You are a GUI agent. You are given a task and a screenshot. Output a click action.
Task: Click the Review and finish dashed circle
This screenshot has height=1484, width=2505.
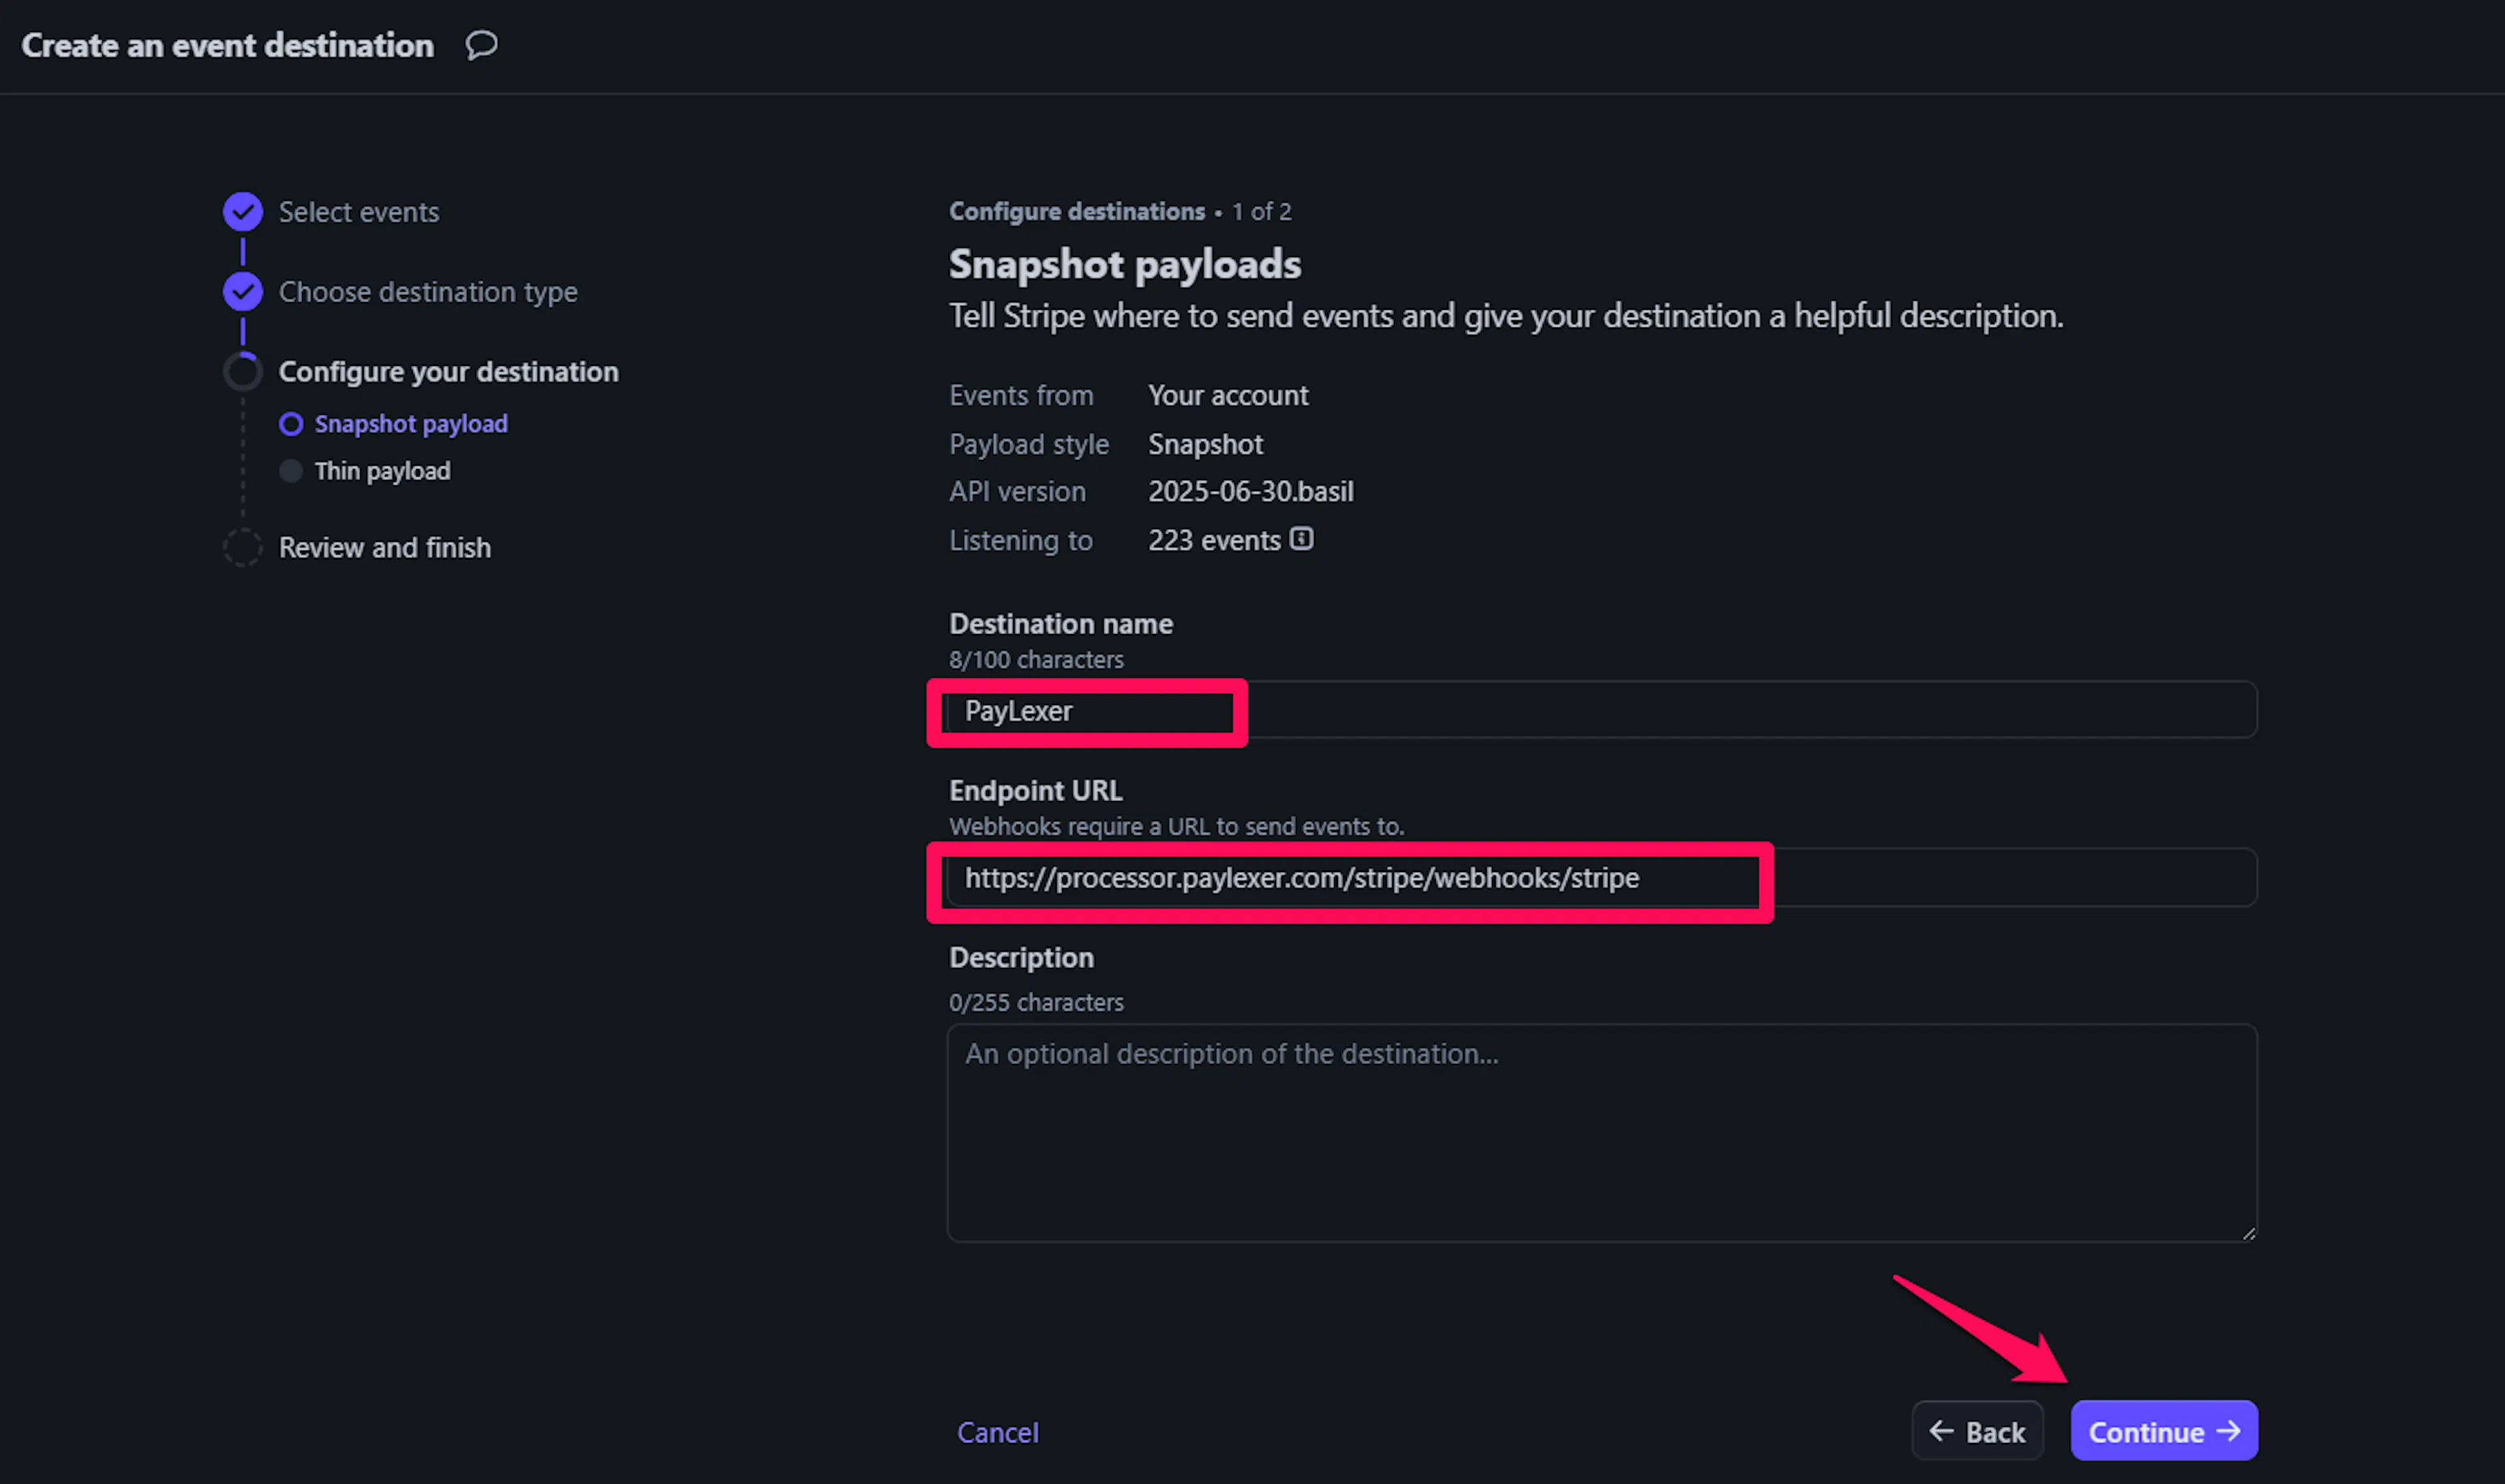(x=243, y=548)
